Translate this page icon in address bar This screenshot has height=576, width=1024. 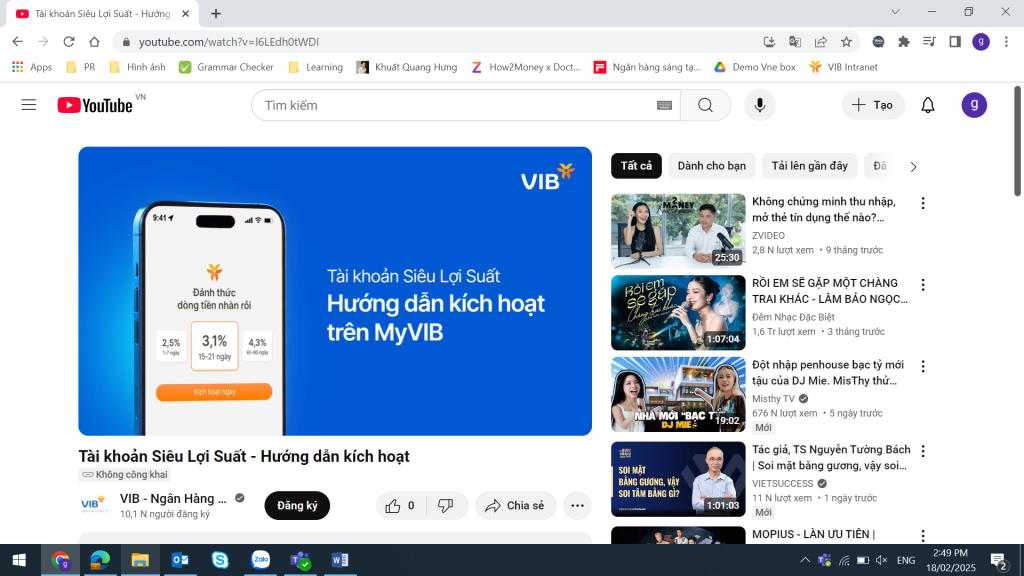tap(795, 42)
